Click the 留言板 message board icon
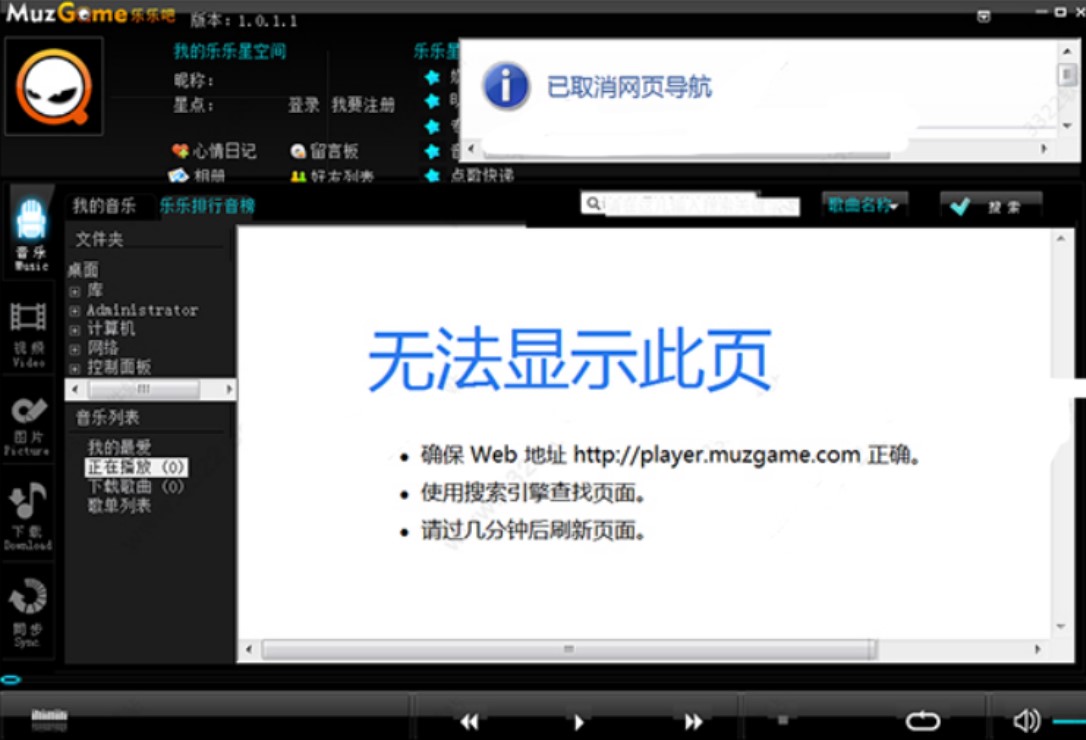Image resolution: width=1086 pixels, height=740 pixels. [x=298, y=151]
